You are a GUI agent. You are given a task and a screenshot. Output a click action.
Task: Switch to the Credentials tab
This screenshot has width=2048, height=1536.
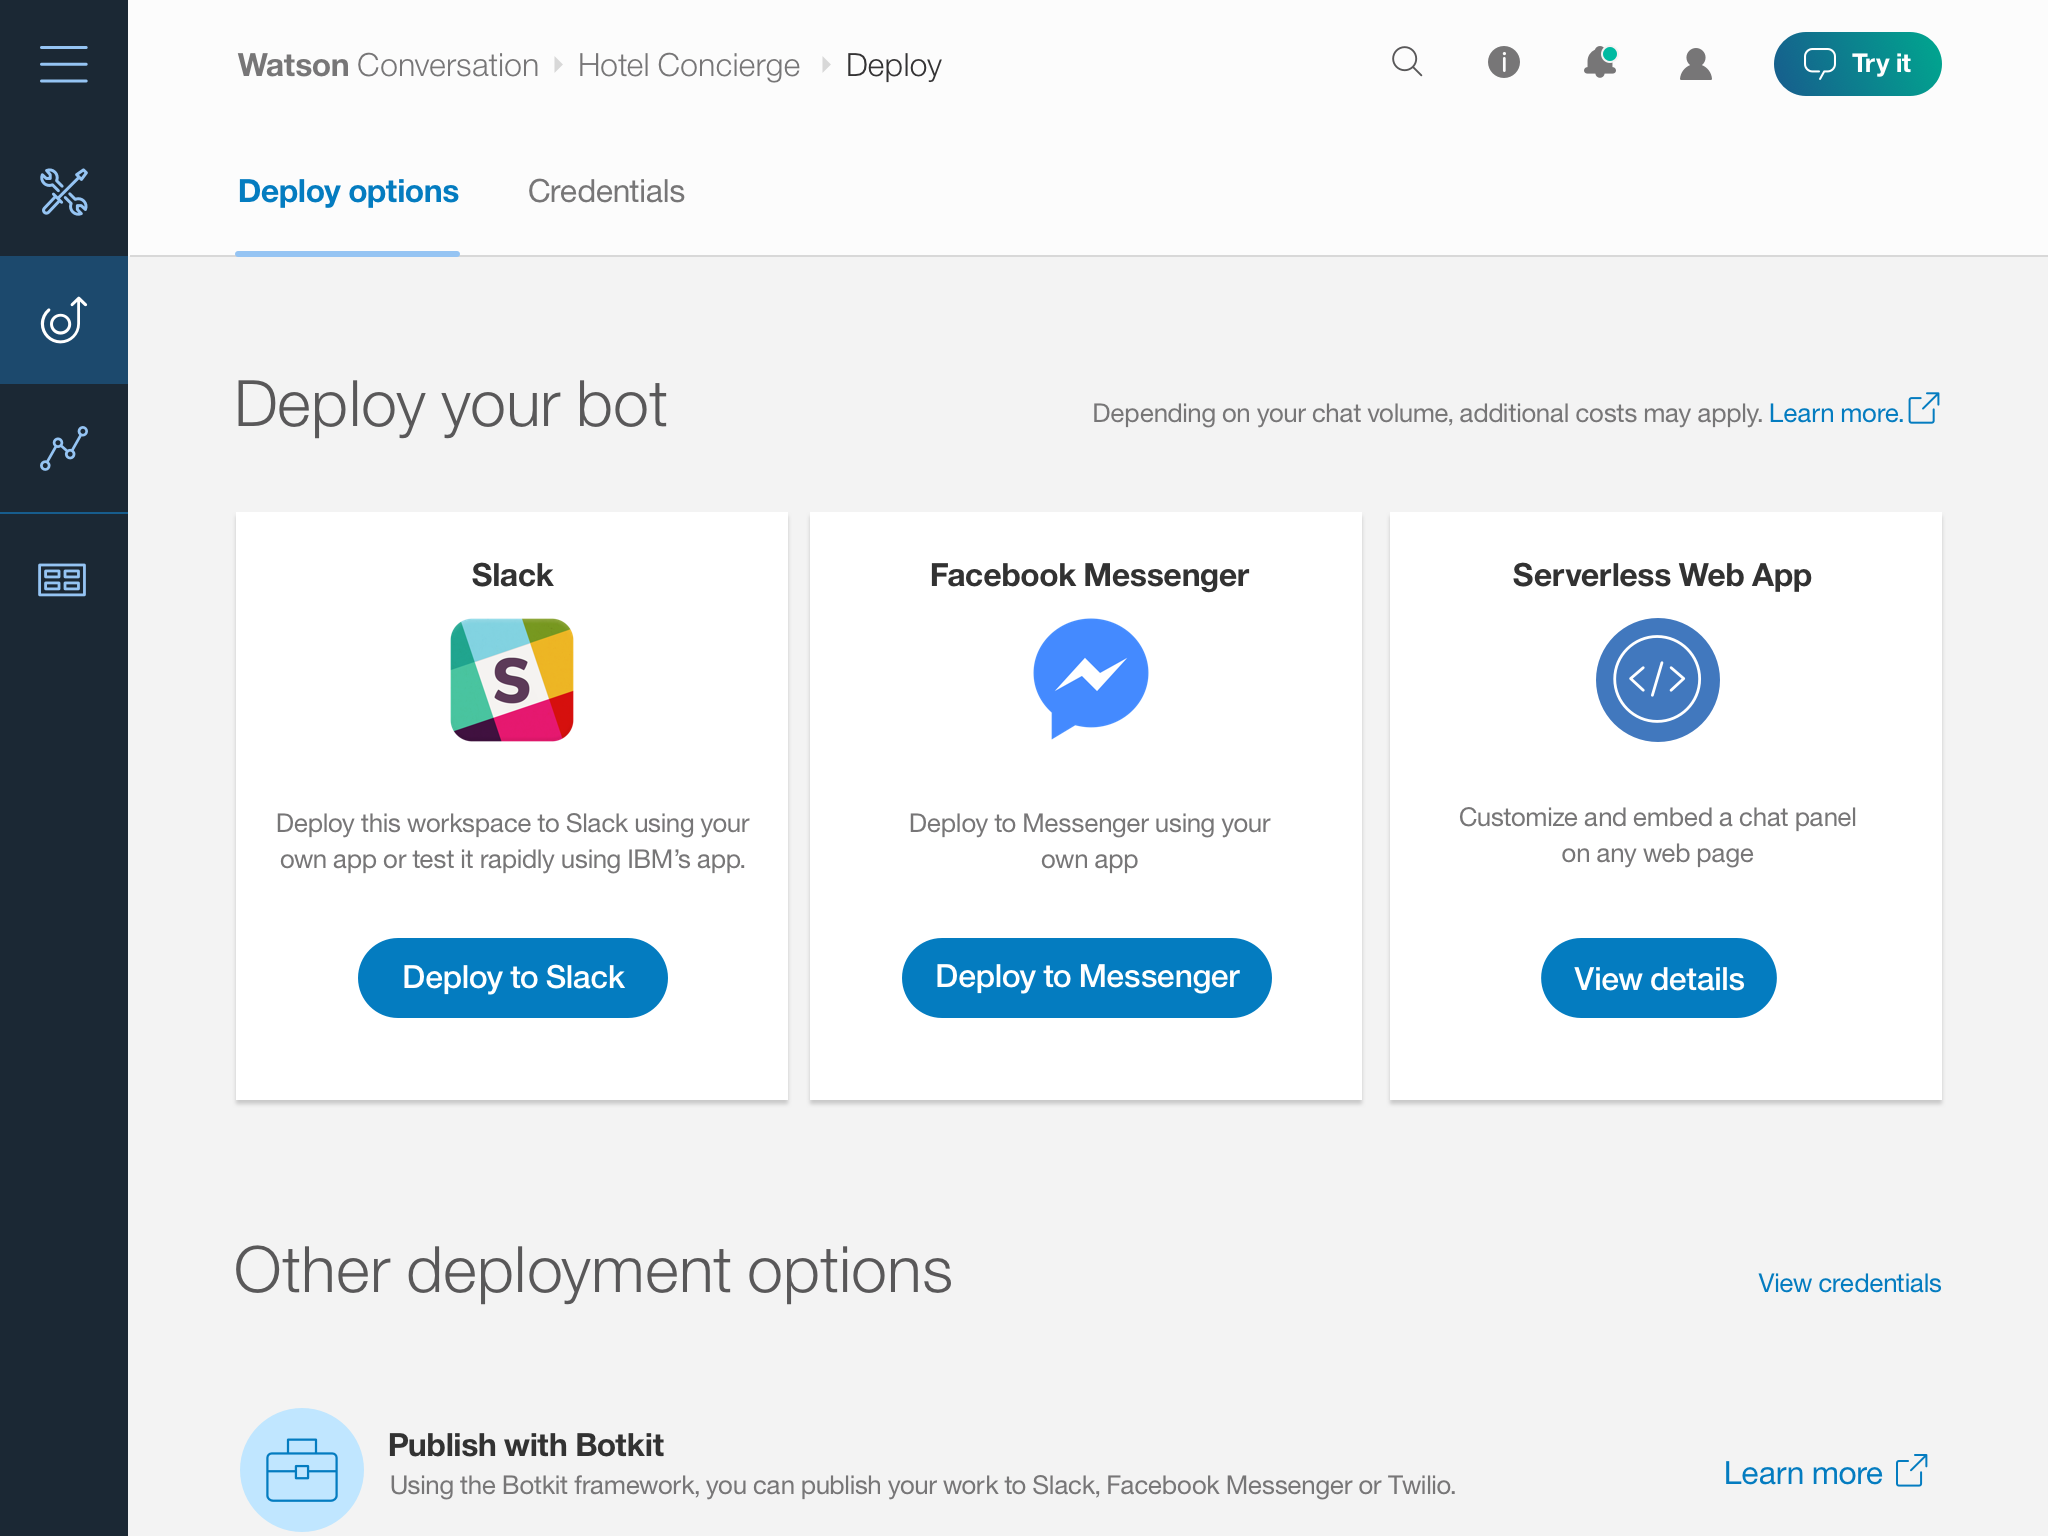[606, 191]
